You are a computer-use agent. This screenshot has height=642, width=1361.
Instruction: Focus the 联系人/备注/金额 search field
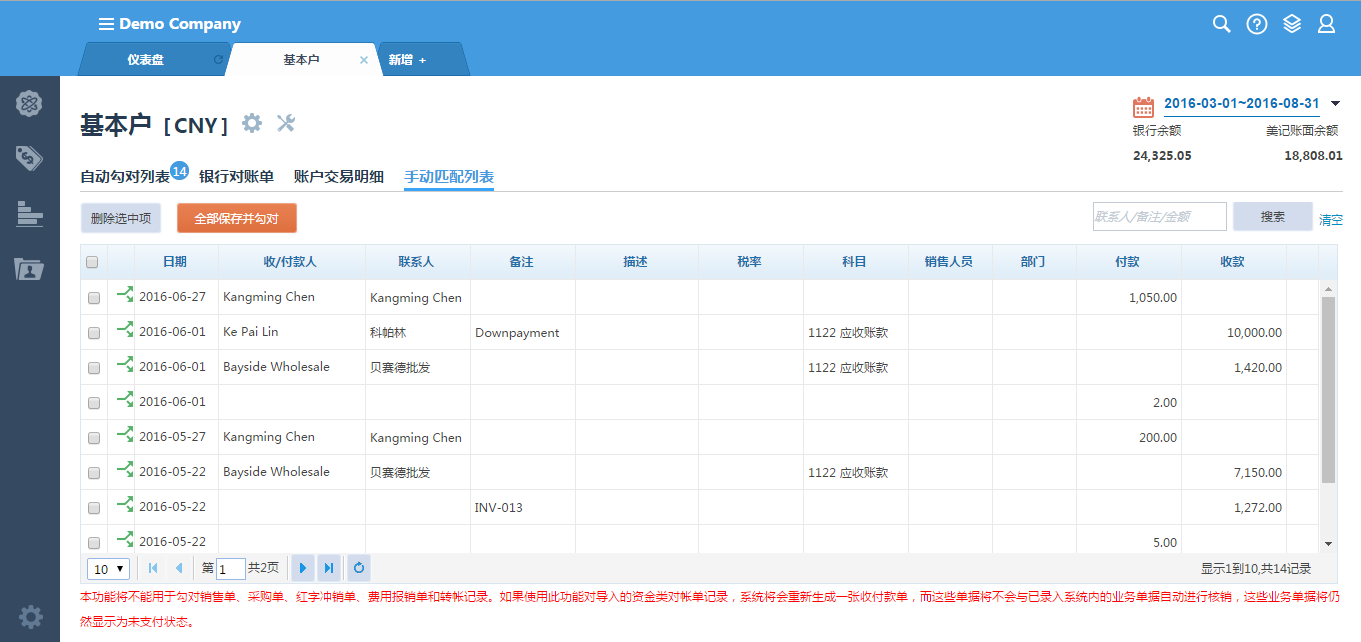(x=1159, y=216)
